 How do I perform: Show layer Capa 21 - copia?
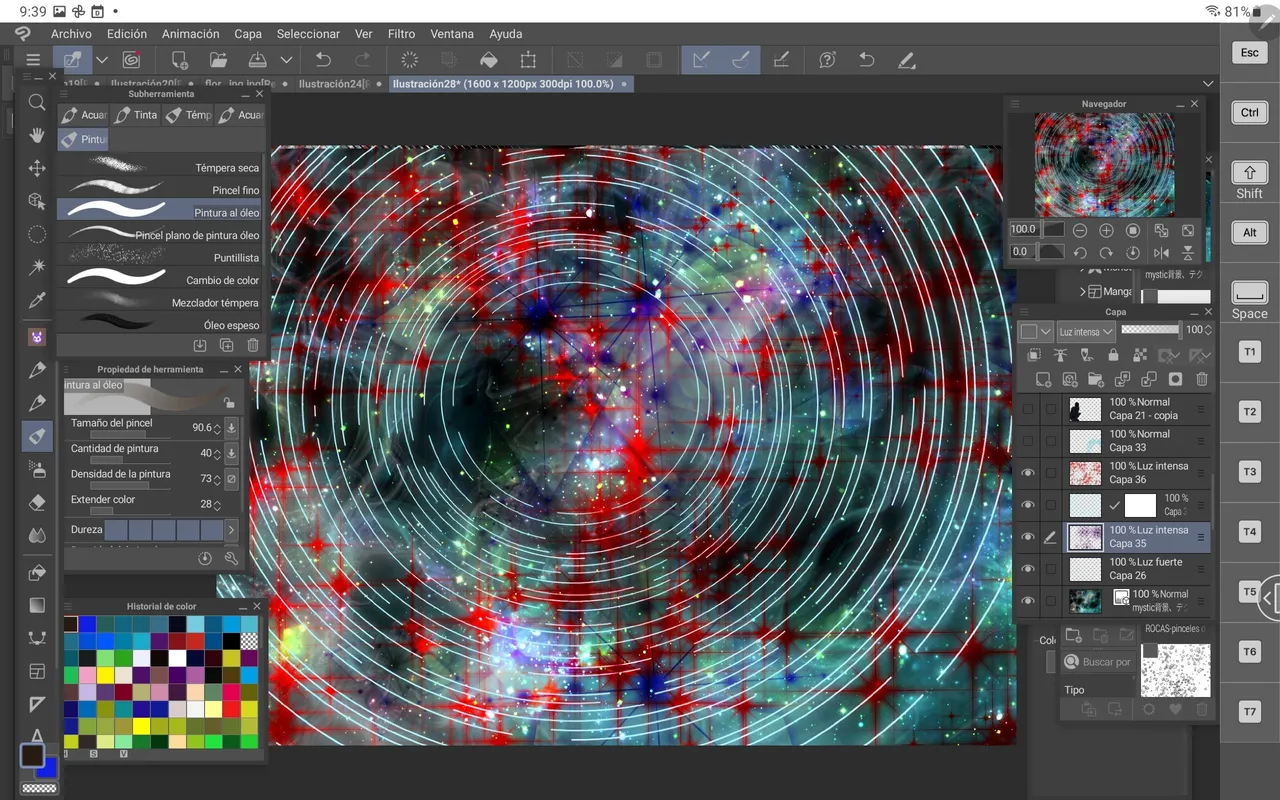(x=1028, y=409)
